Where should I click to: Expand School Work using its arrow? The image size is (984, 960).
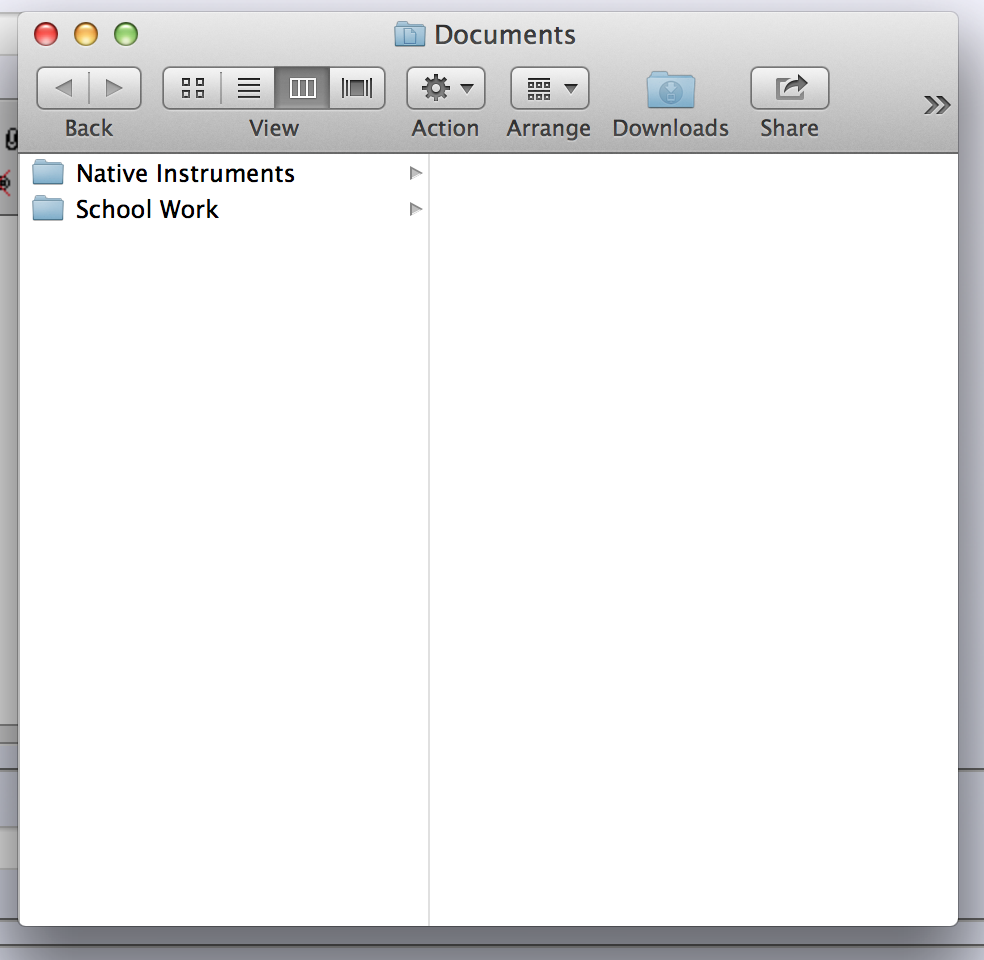pyautogui.click(x=415, y=208)
